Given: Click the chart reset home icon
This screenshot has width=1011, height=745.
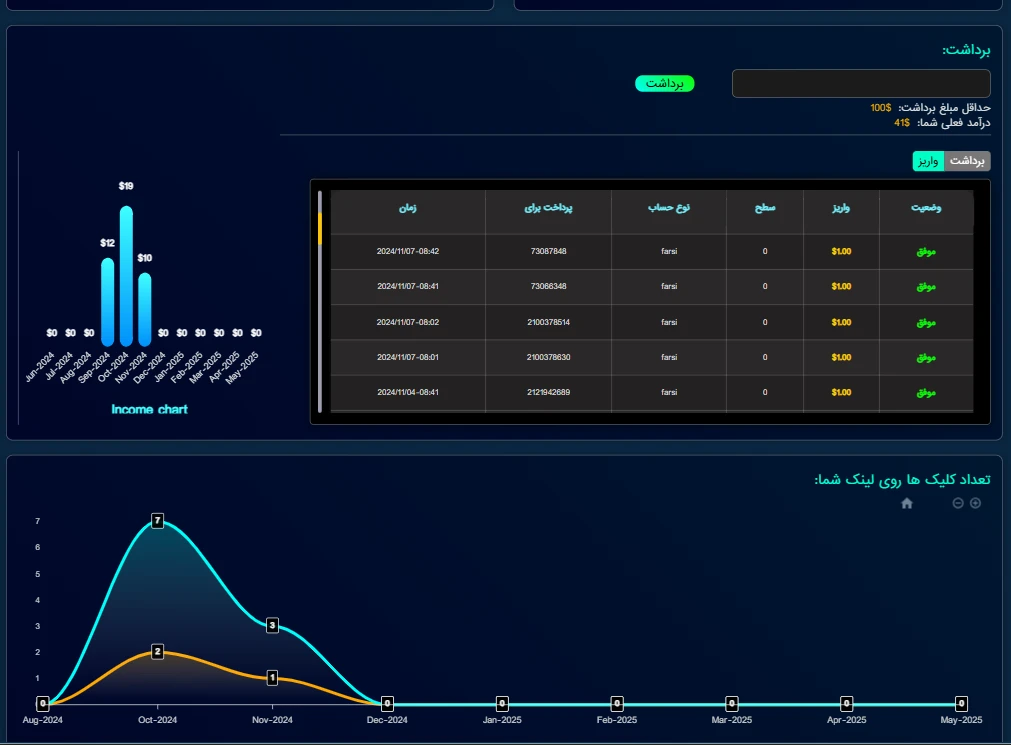Looking at the screenshot, I should point(907,503).
